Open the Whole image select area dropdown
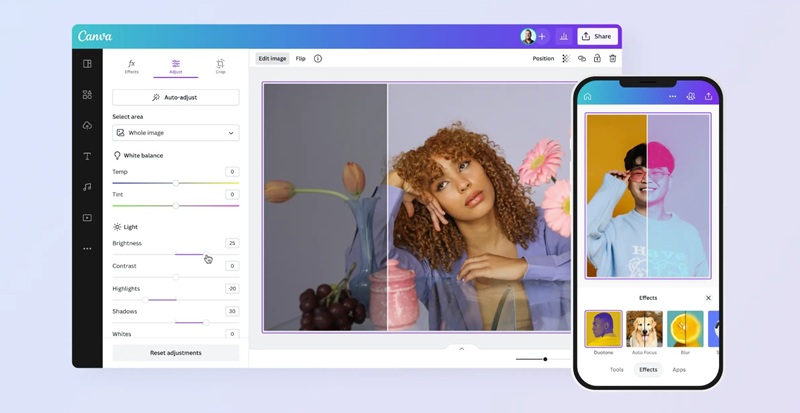The width and height of the screenshot is (800, 413). tap(176, 133)
